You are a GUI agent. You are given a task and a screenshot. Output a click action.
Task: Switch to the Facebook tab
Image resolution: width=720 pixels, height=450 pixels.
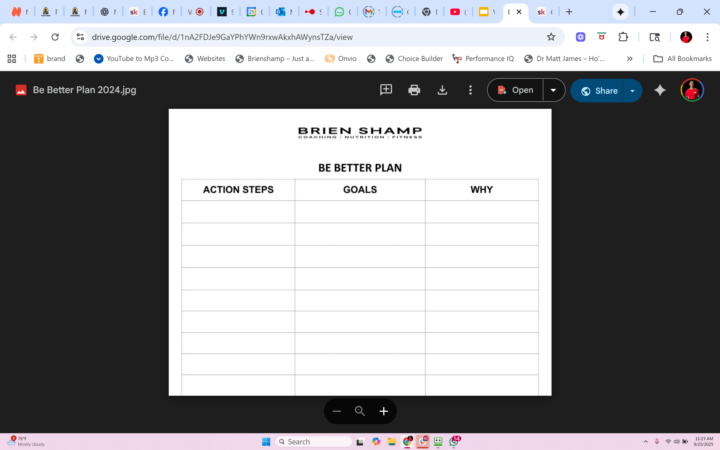pos(166,12)
